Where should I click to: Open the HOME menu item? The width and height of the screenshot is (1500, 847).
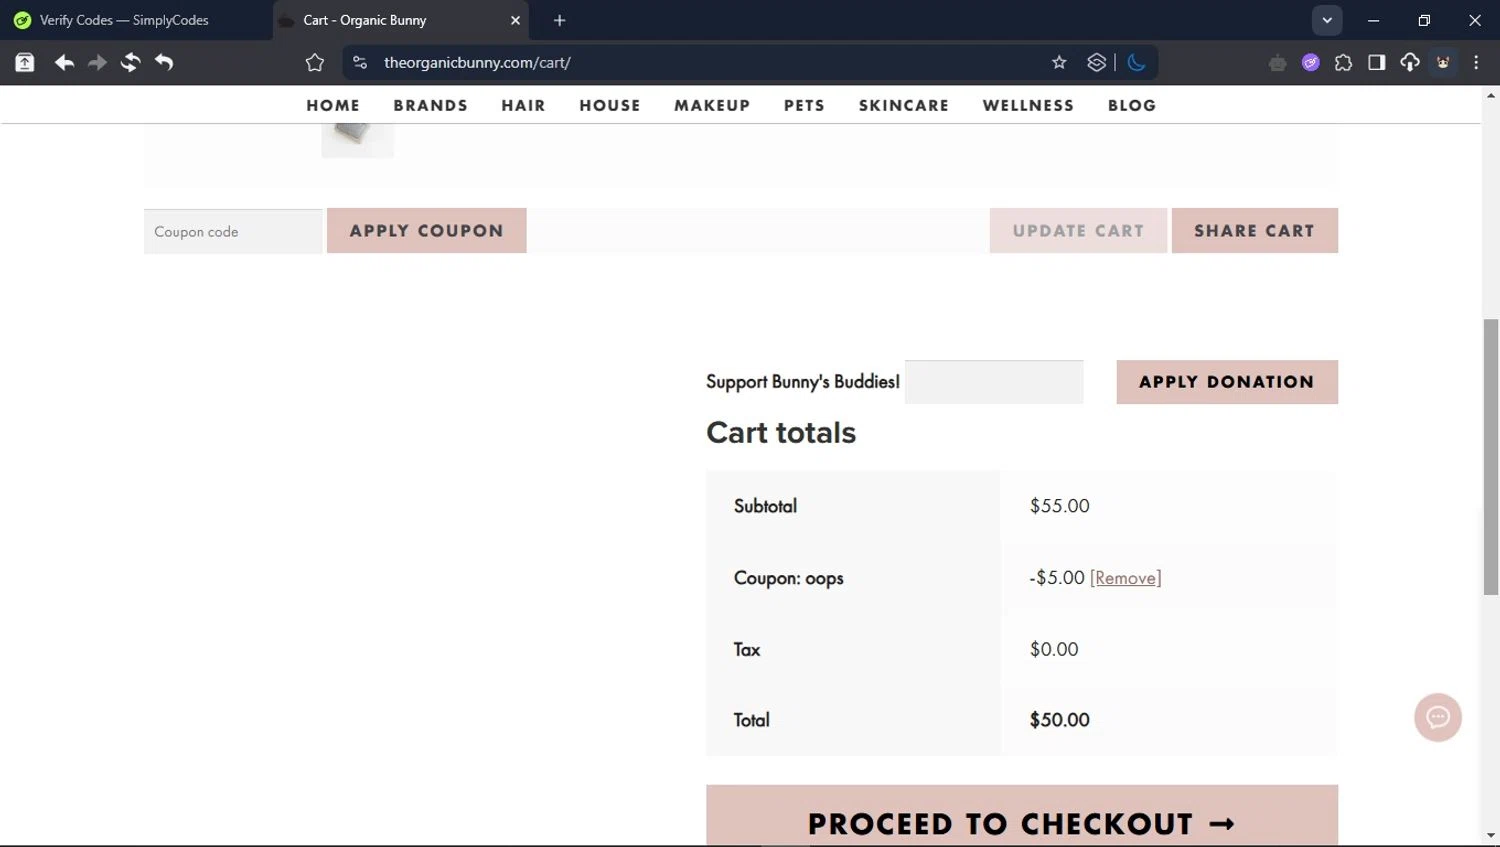(333, 105)
